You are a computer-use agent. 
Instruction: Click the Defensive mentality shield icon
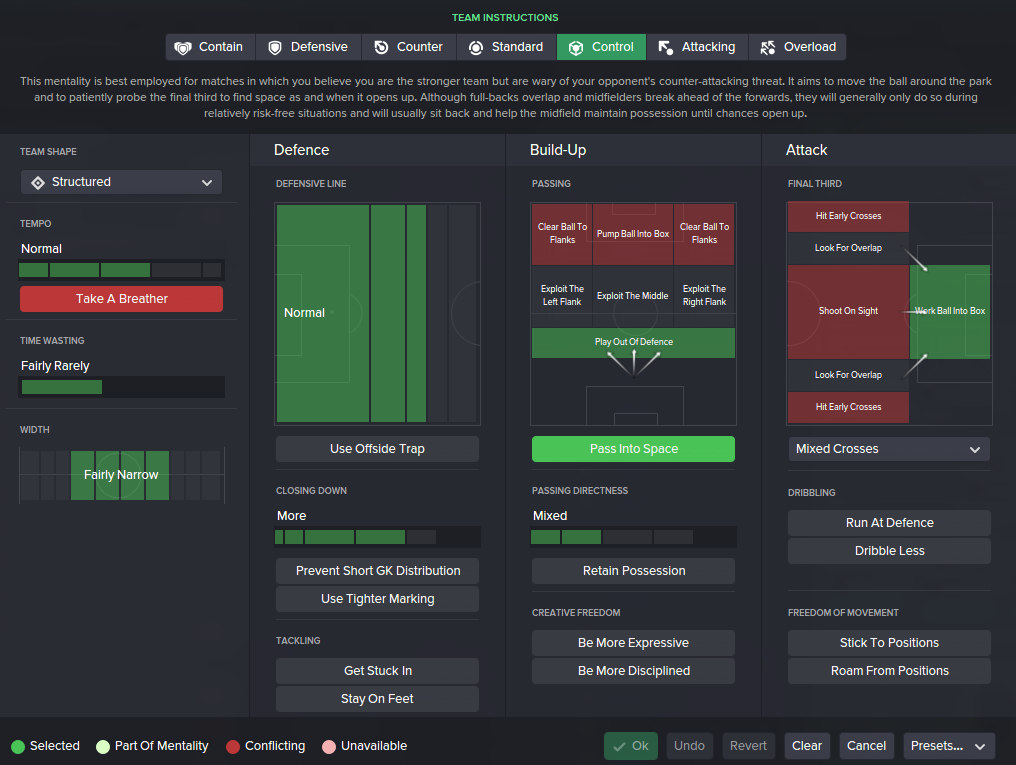click(x=275, y=47)
